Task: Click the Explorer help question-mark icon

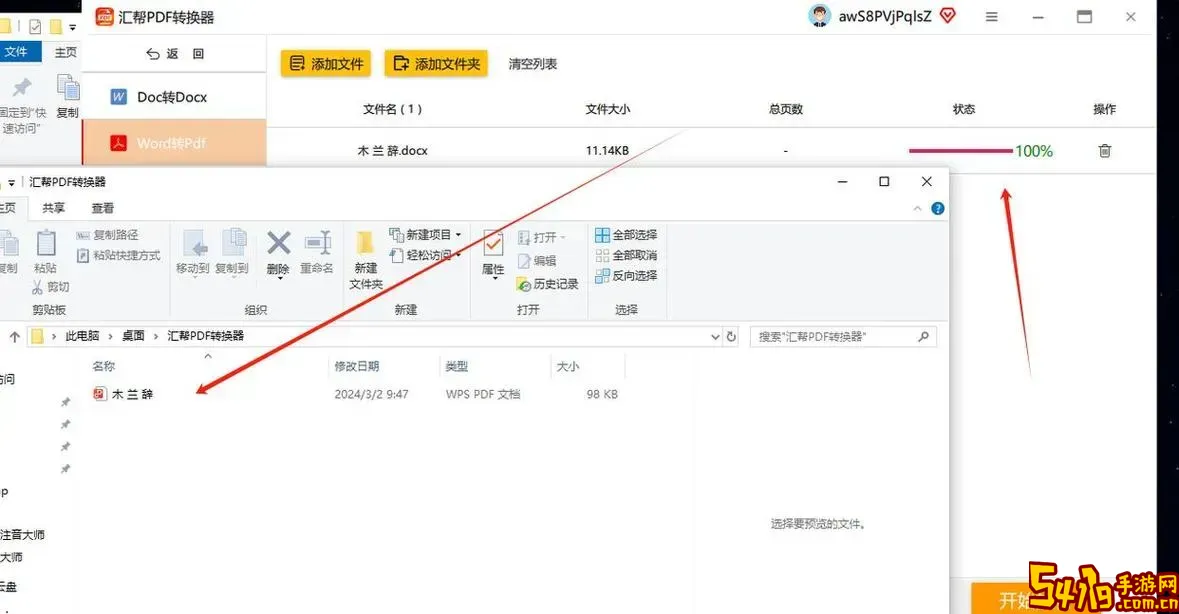Action: pos(938,208)
